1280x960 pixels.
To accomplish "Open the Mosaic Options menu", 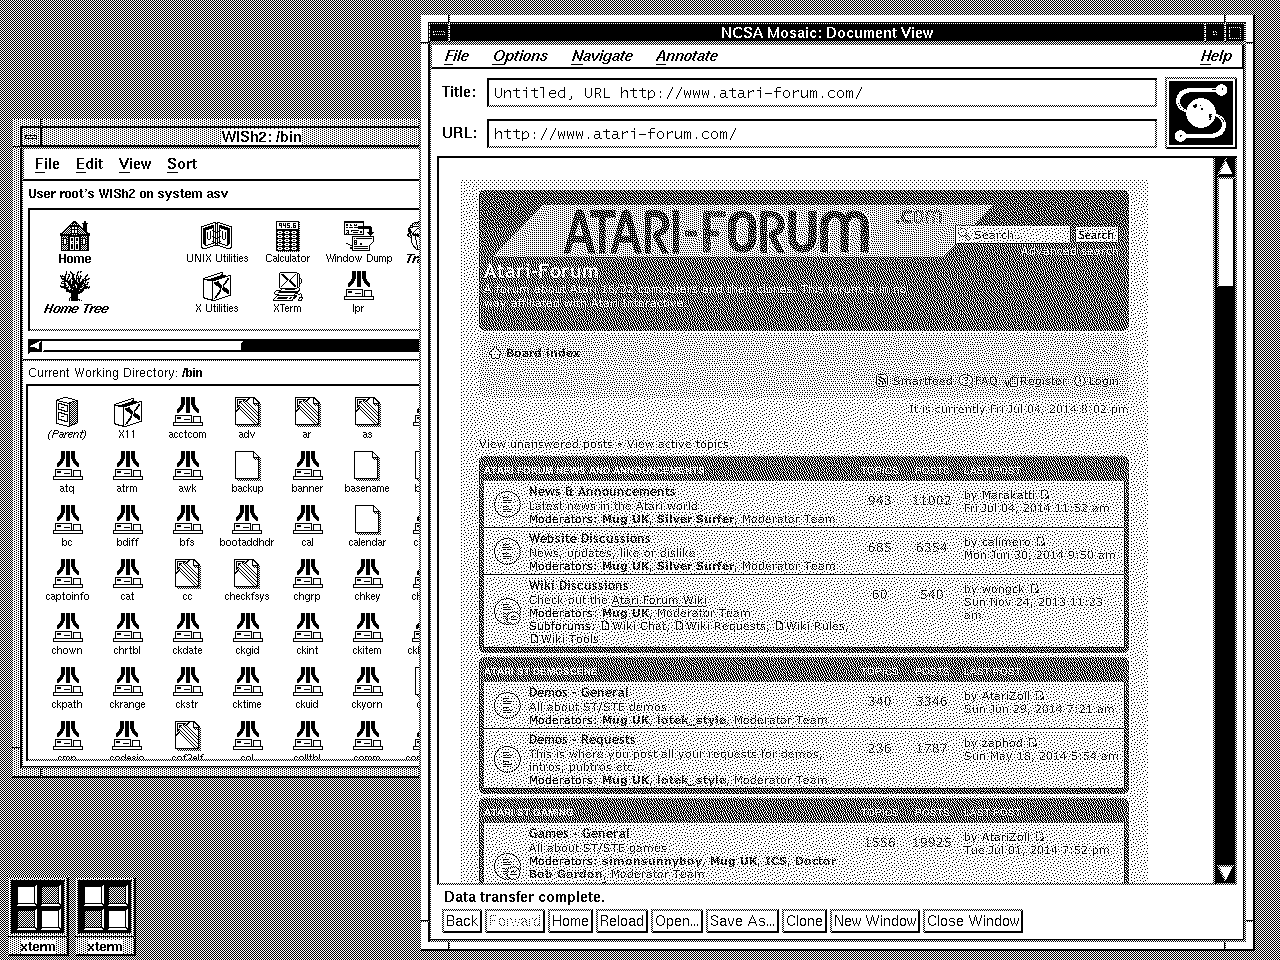I will [x=519, y=56].
